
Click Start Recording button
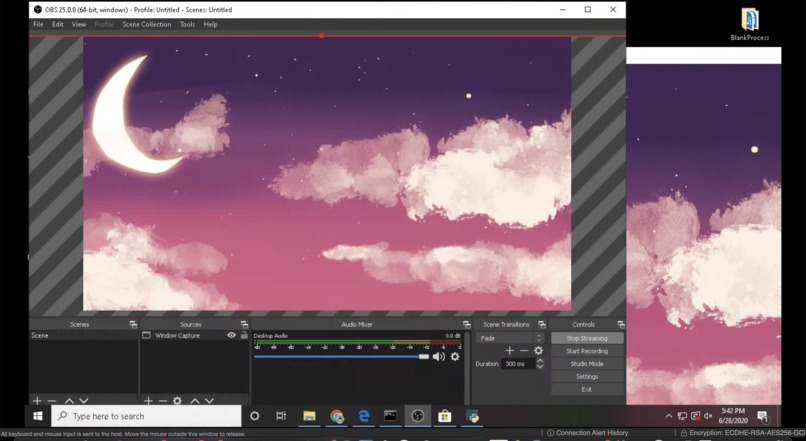[587, 351]
